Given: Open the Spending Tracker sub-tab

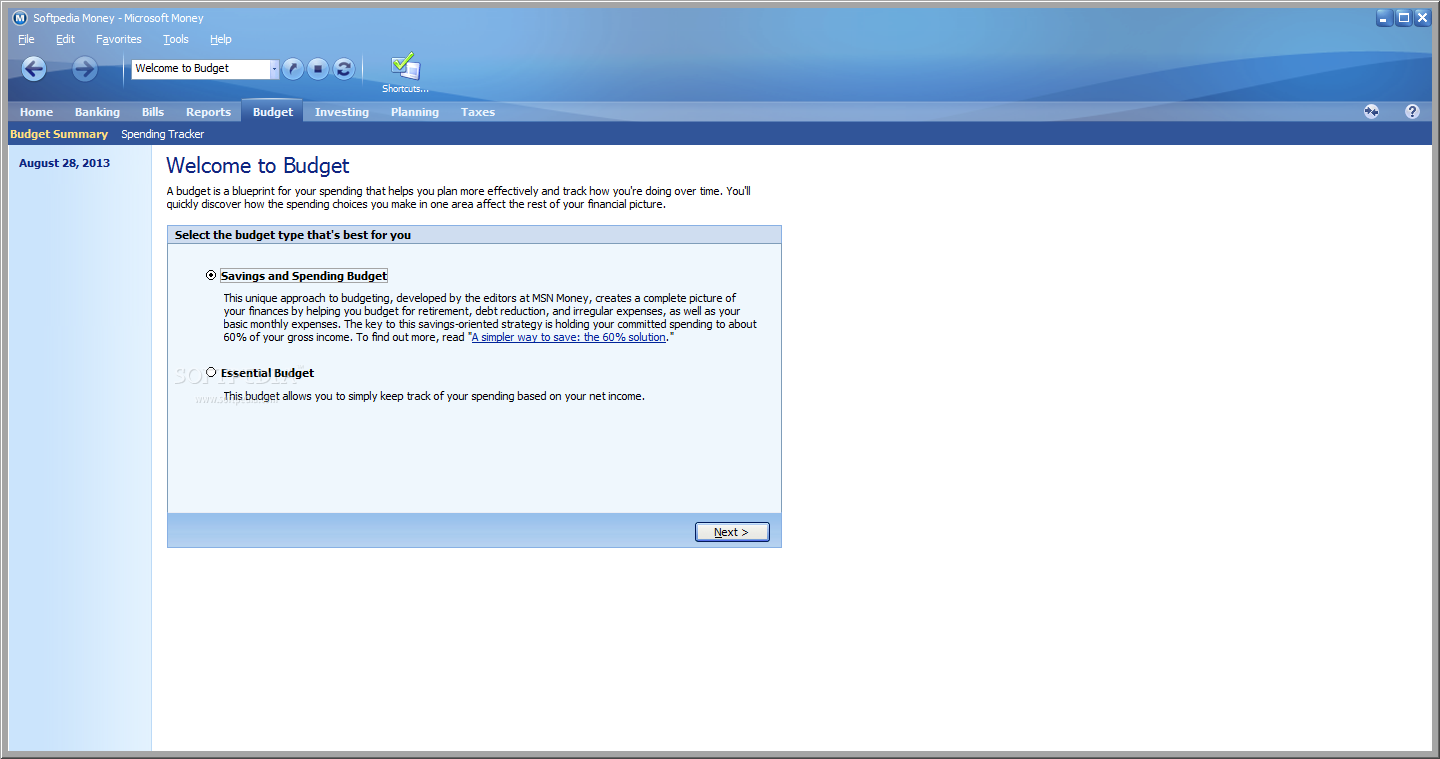Looking at the screenshot, I should coord(162,134).
